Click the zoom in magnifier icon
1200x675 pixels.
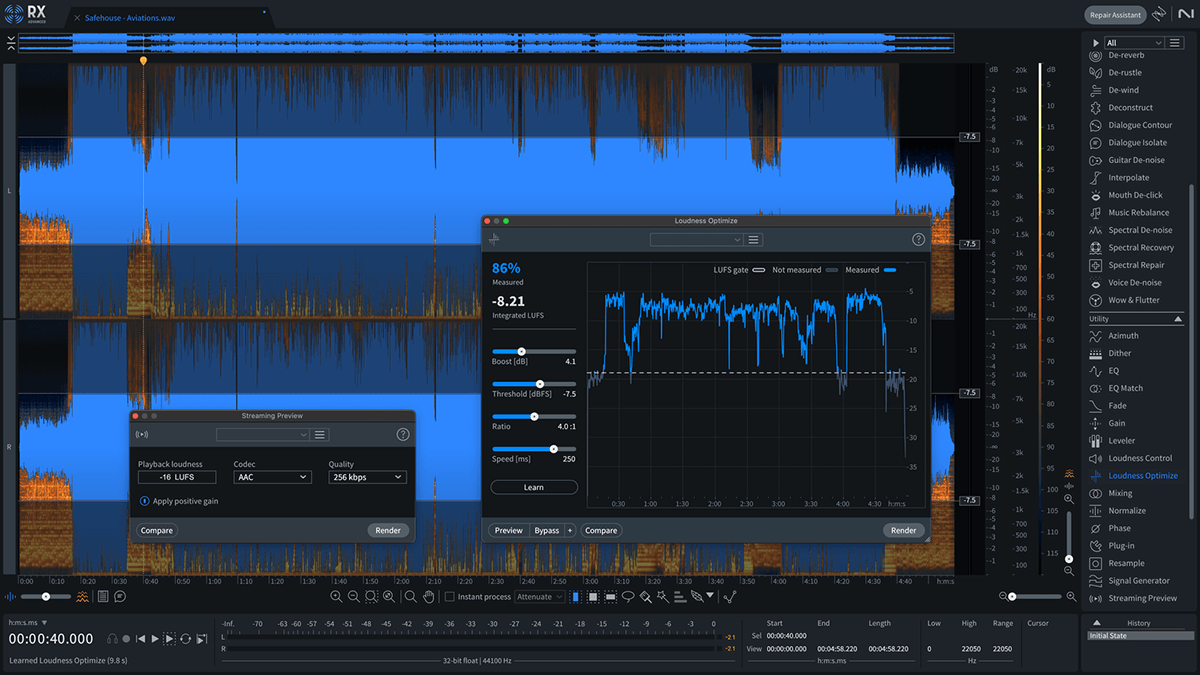click(336, 597)
